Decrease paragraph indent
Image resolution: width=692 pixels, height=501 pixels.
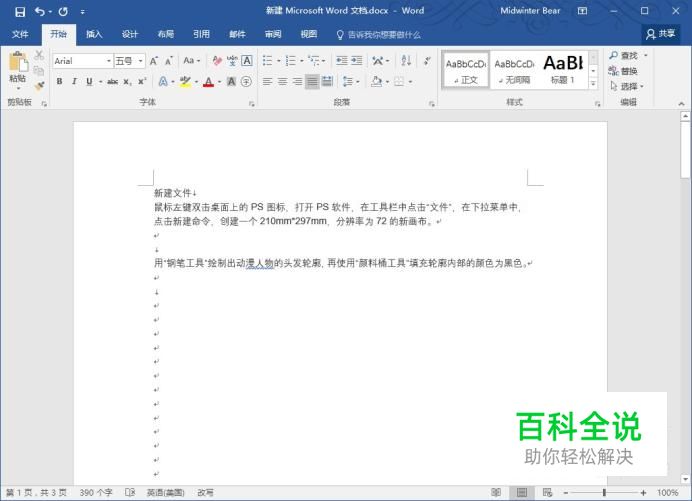coord(342,60)
